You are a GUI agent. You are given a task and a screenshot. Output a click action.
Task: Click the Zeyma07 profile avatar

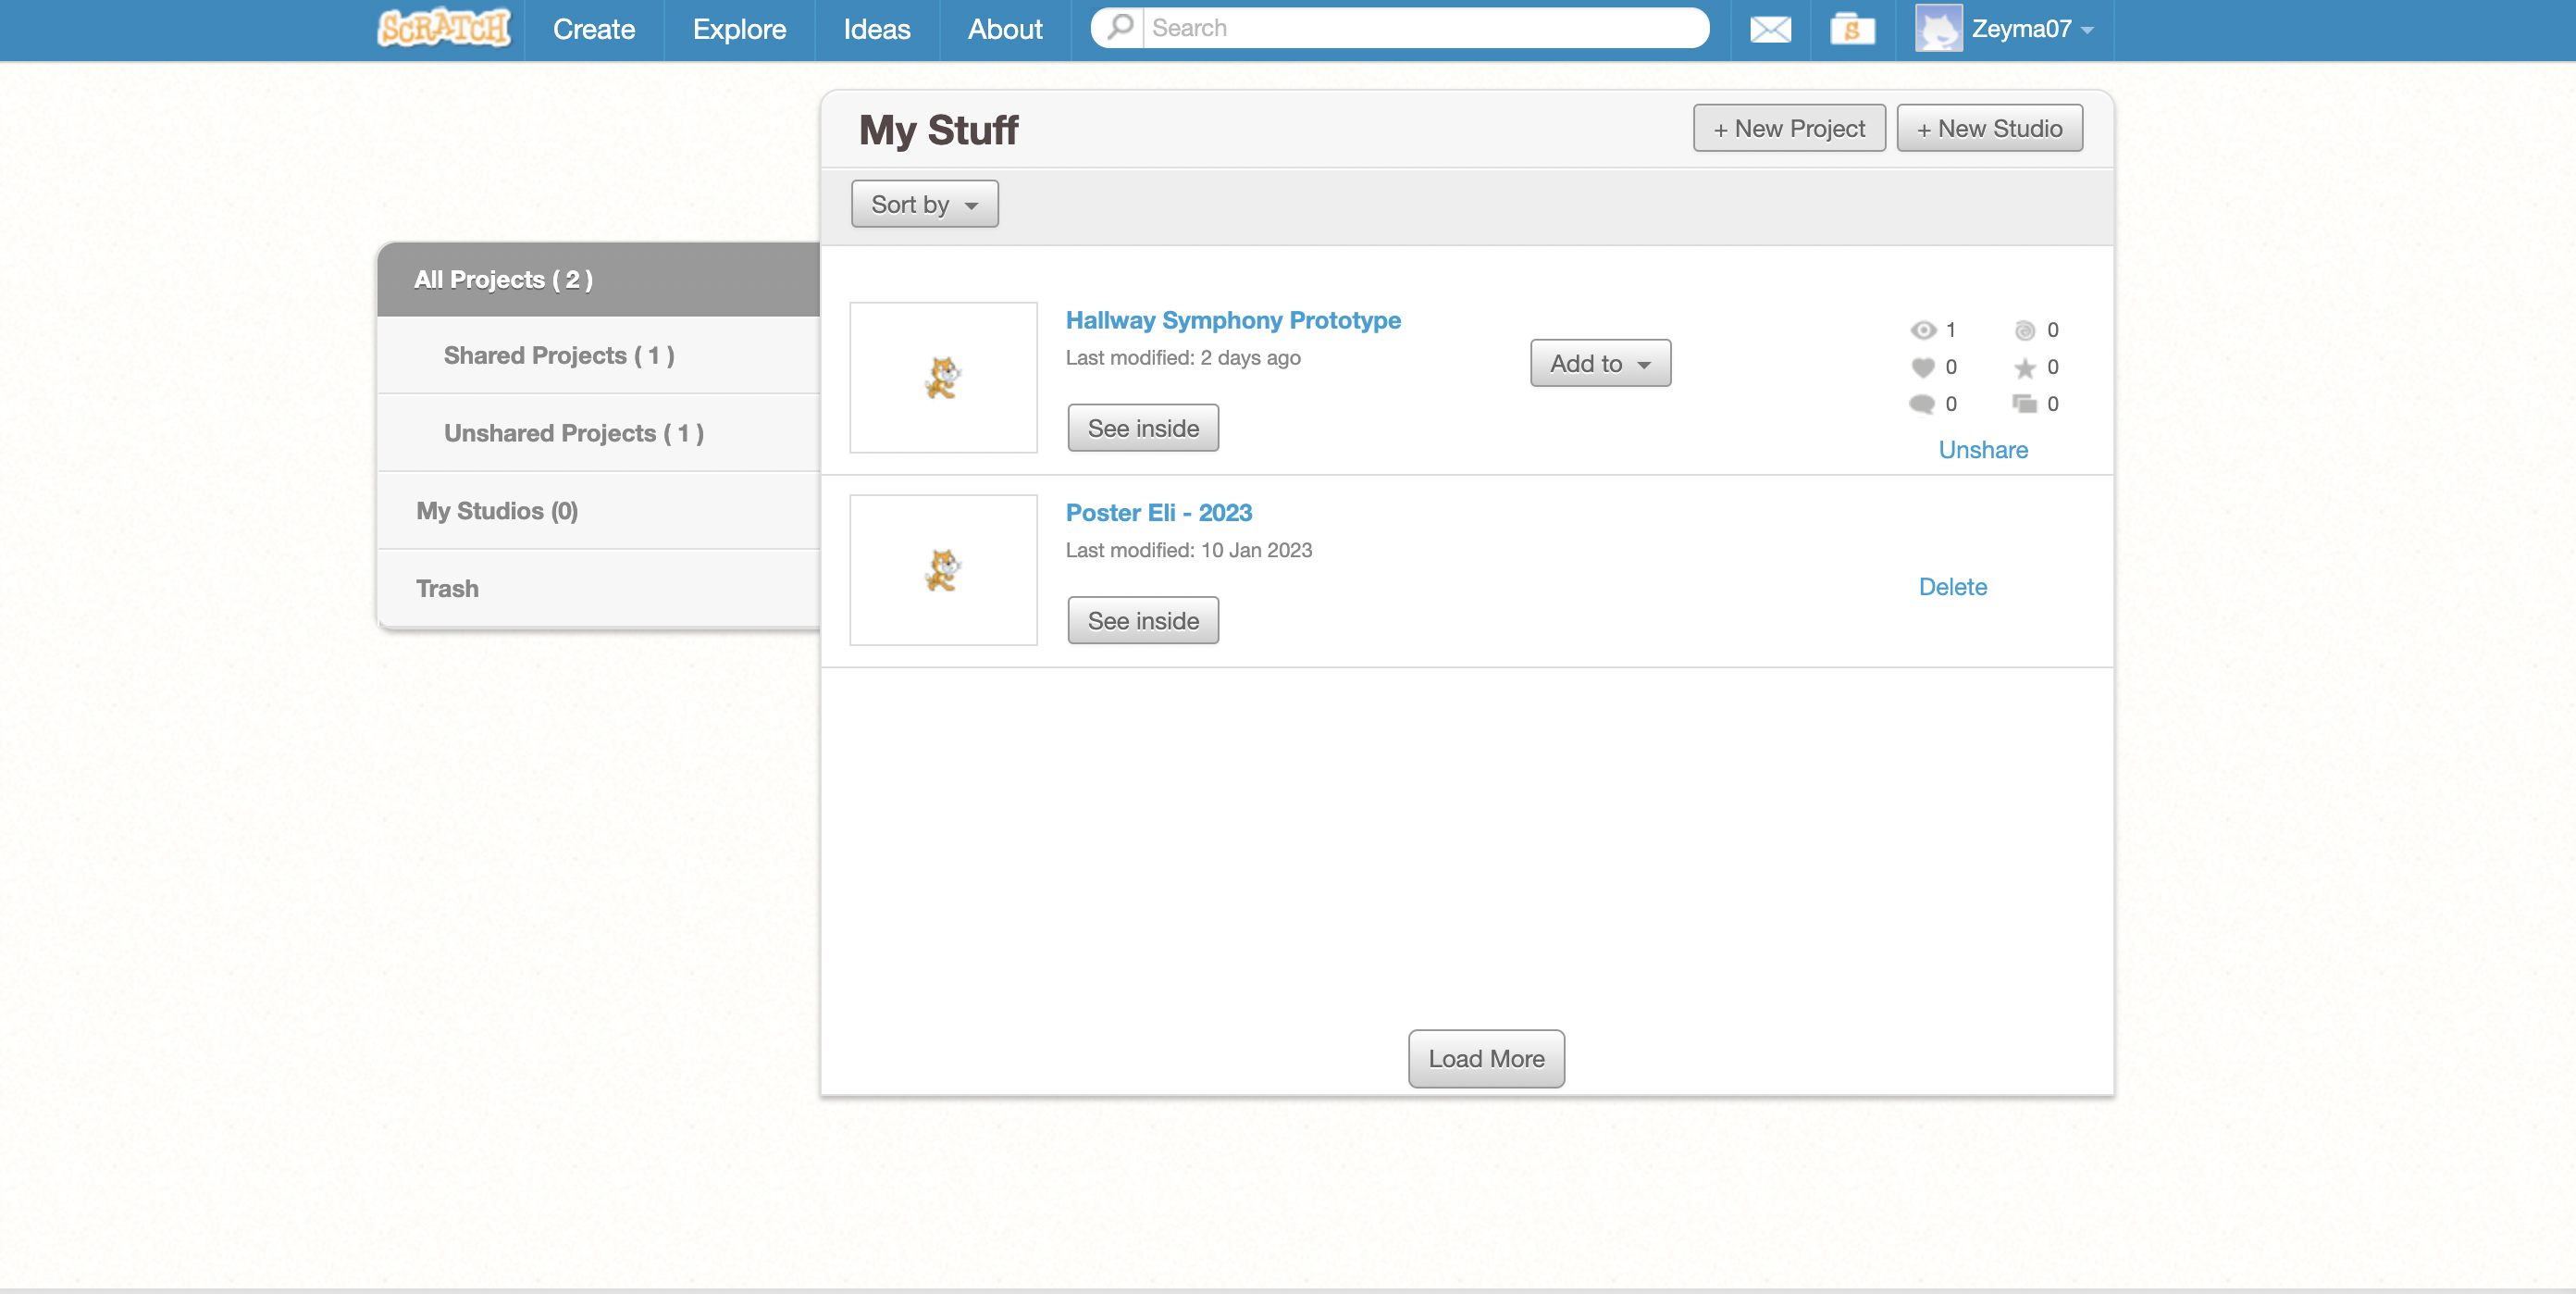click(1938, 29)
